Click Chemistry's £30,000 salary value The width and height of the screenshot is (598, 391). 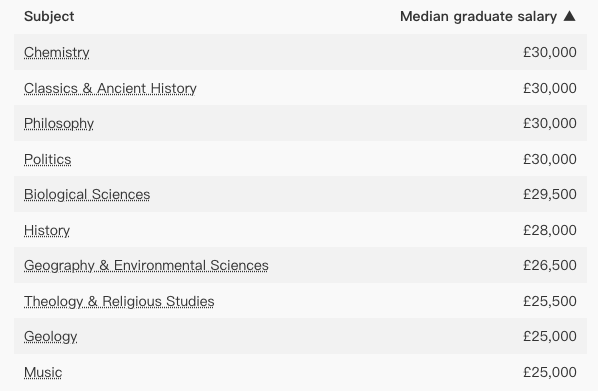(x=550, y=52)
